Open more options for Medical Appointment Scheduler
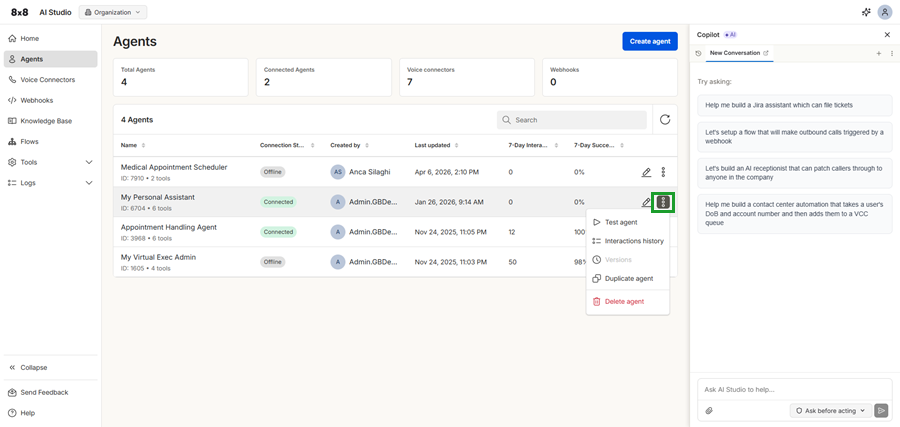Screen dimensions: 900x427 [x=664, y=172]
